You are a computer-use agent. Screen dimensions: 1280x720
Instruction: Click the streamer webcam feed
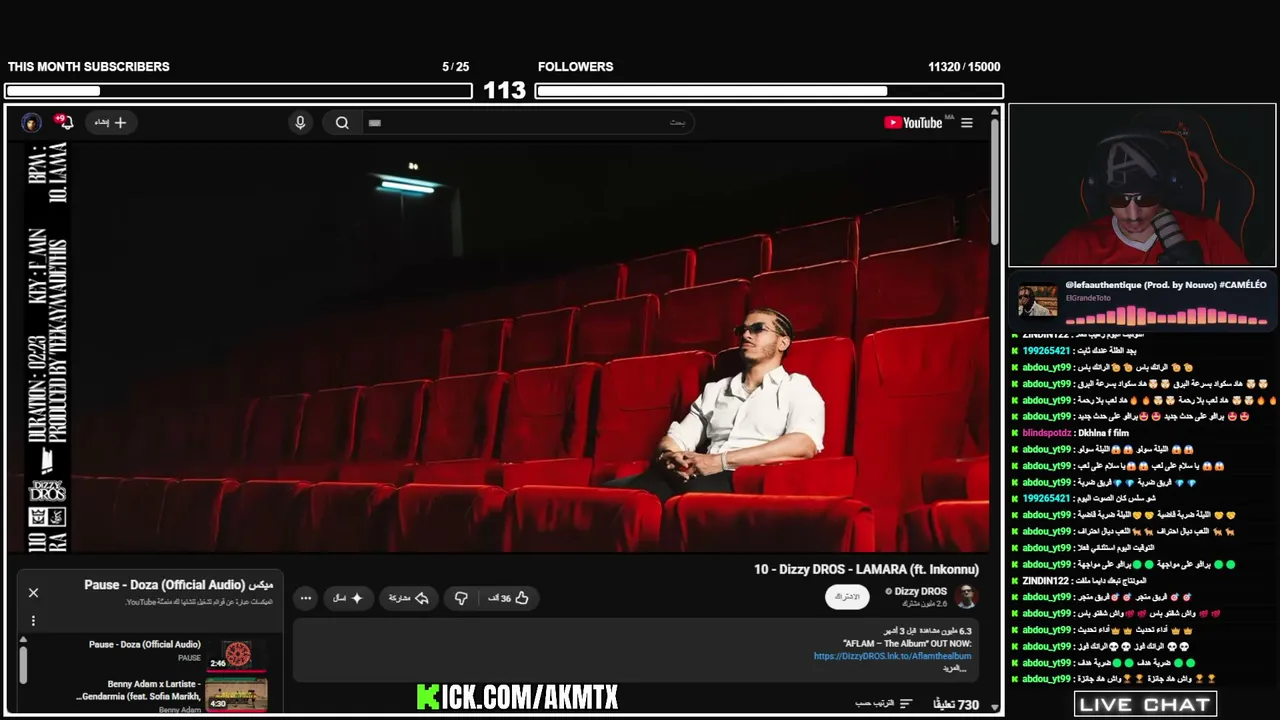pyautogui.click(x=1142, y=185)
